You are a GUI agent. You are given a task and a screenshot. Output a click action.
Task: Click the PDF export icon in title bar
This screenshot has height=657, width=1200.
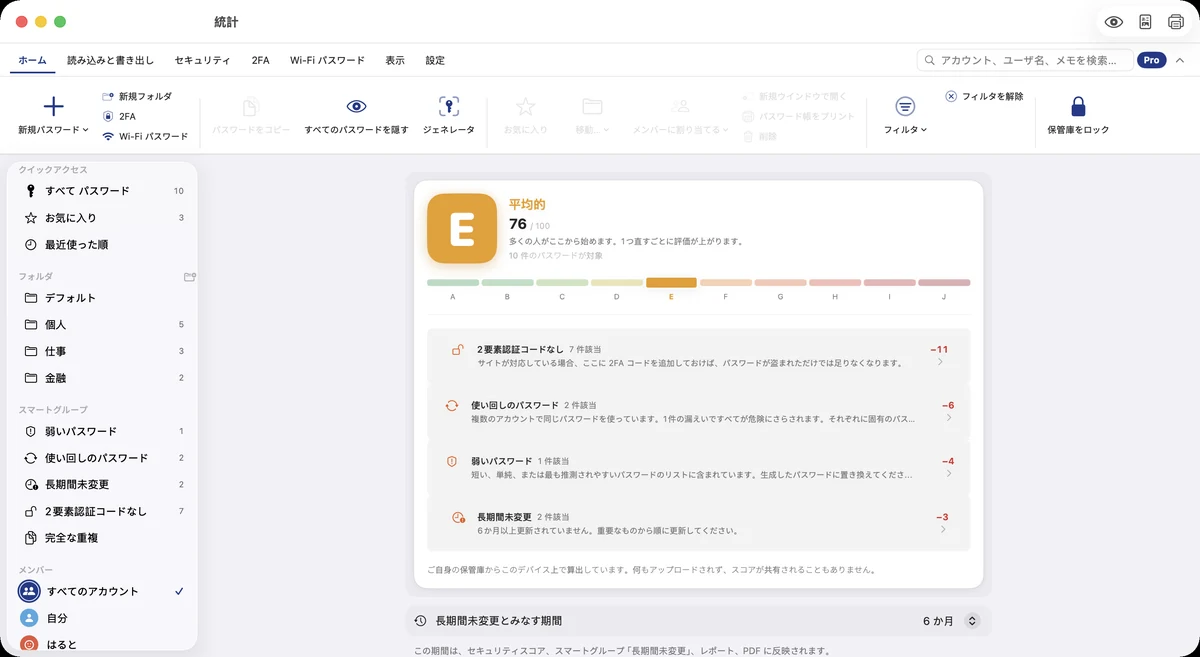click(x=1146, y=22)
